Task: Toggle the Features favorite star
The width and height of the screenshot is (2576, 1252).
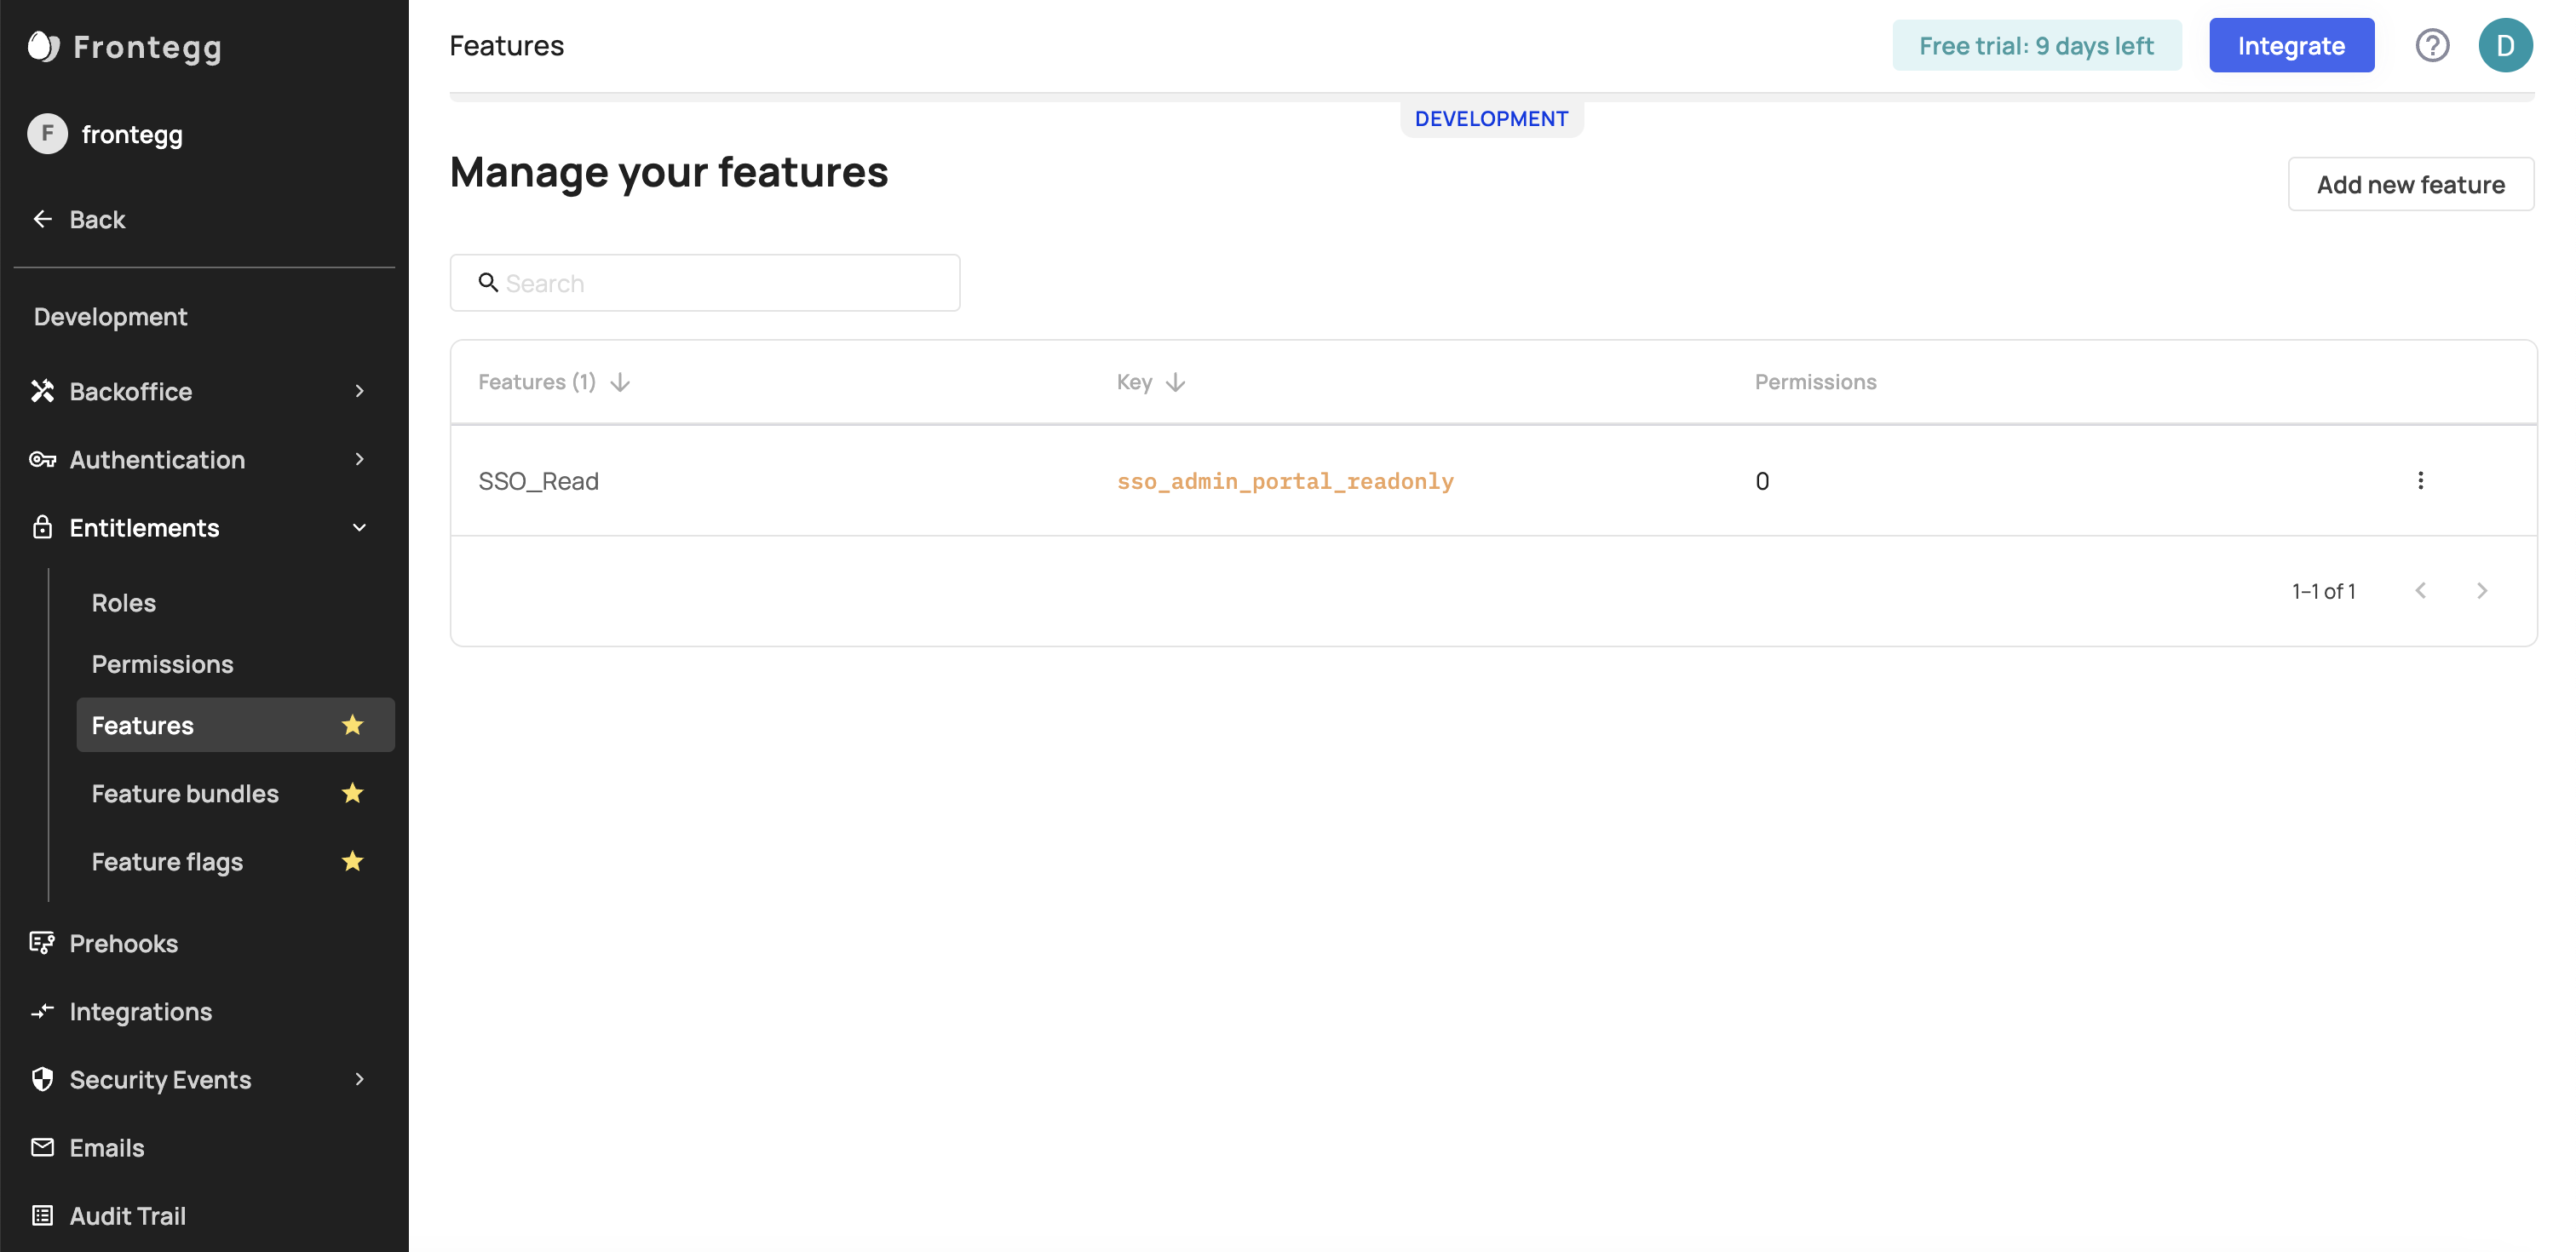Action: coord(352,725)
